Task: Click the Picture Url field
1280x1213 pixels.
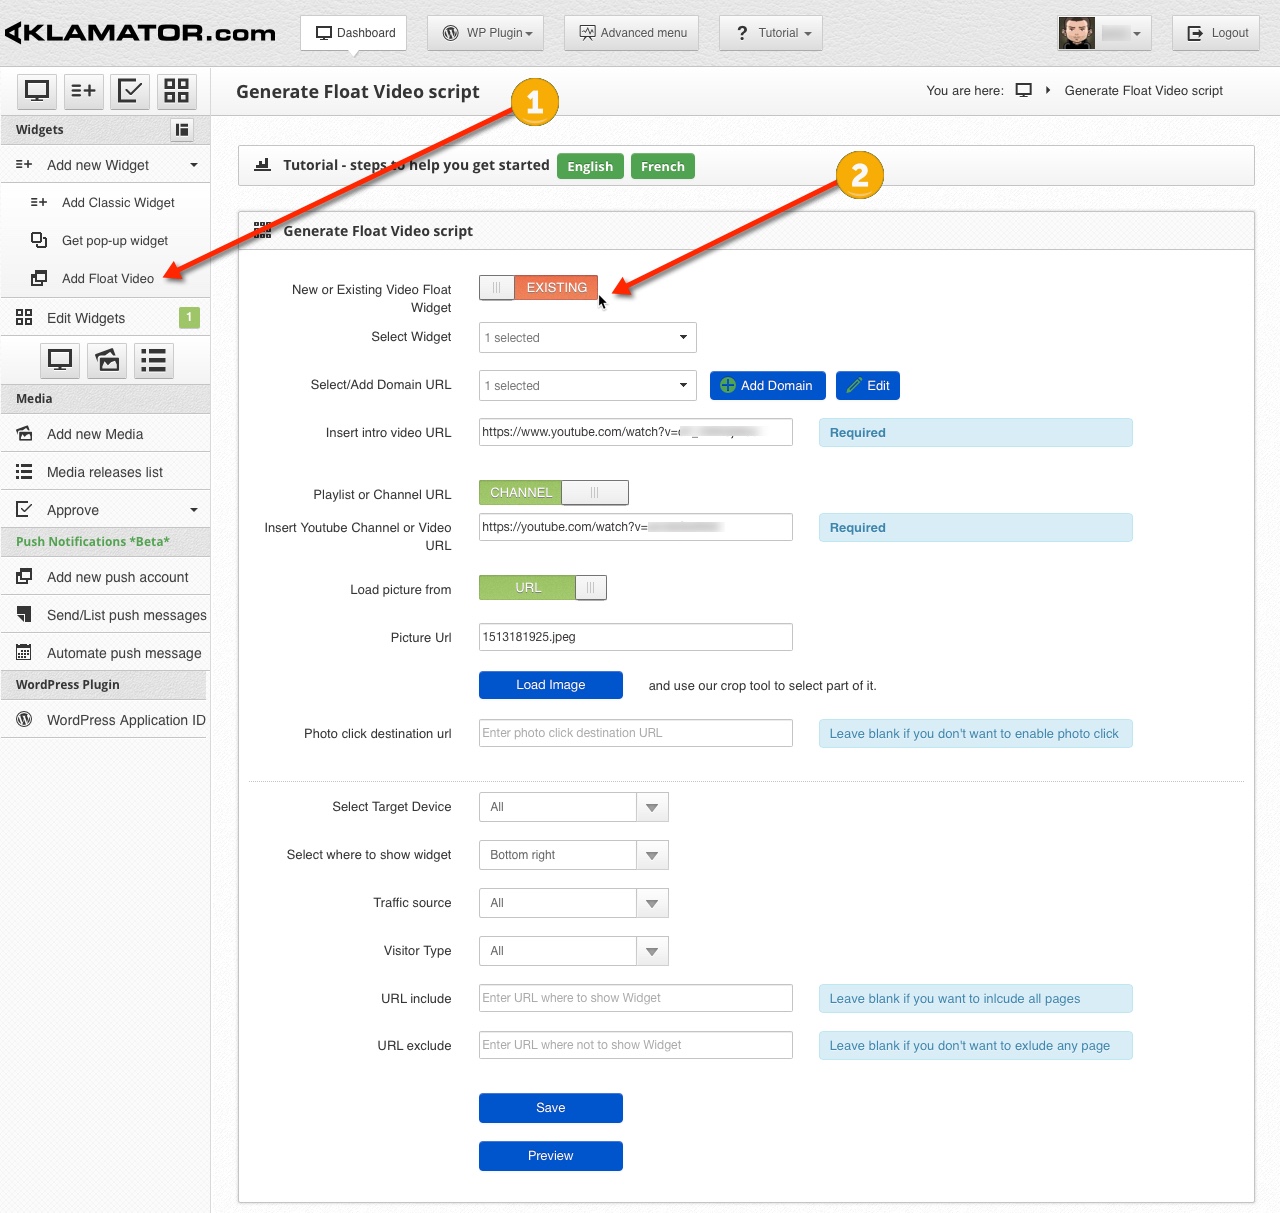Action: click(636, 637)
